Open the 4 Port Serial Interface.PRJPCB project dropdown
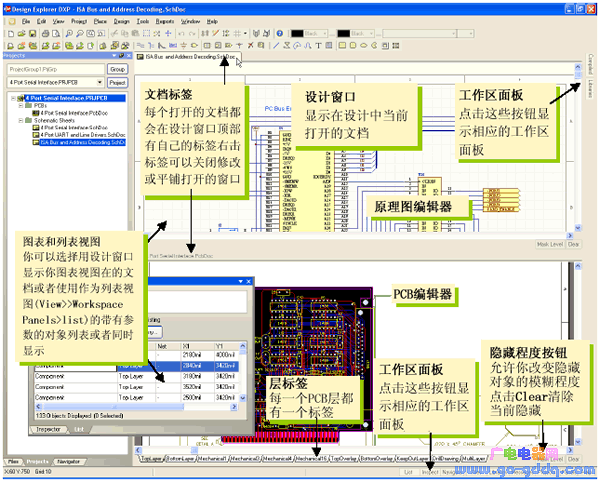The image size is (600, 482). click(98, 83)
